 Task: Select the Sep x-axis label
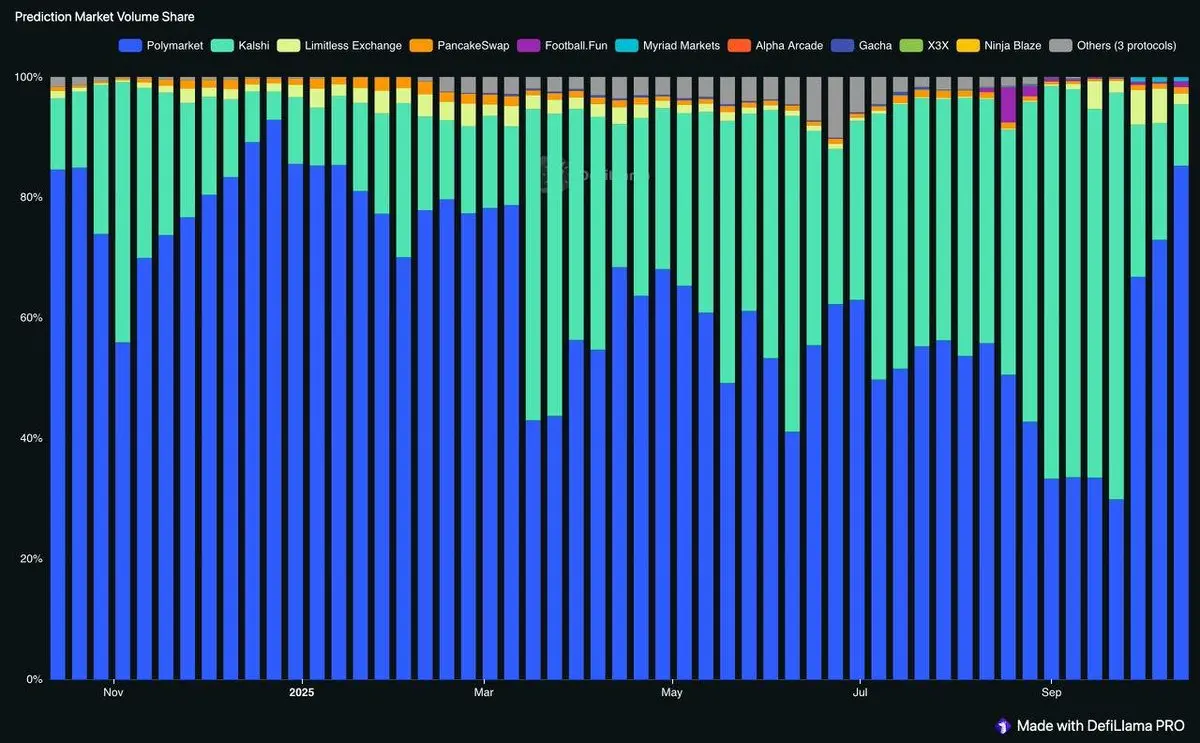tap(1051, 692)
